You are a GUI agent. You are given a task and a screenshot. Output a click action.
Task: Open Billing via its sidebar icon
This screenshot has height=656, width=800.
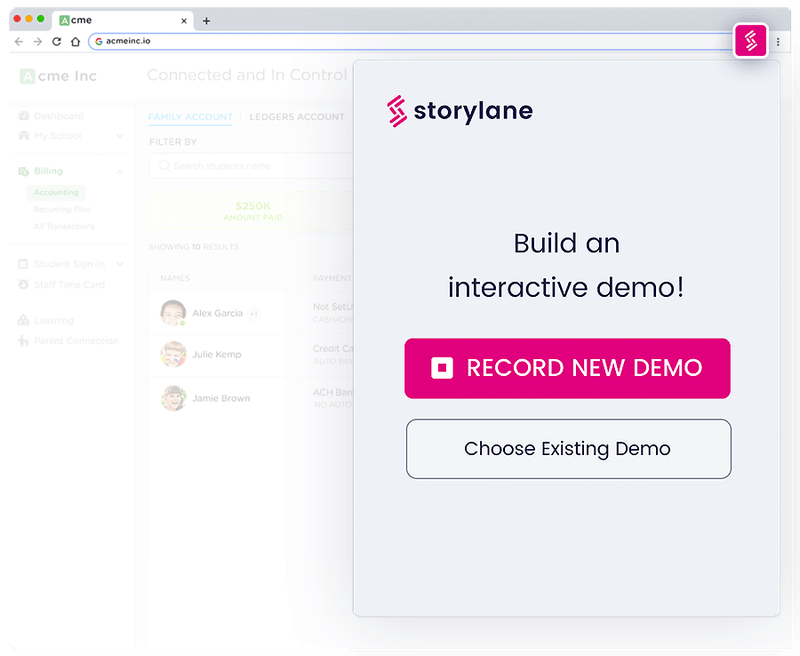(23, 171)
